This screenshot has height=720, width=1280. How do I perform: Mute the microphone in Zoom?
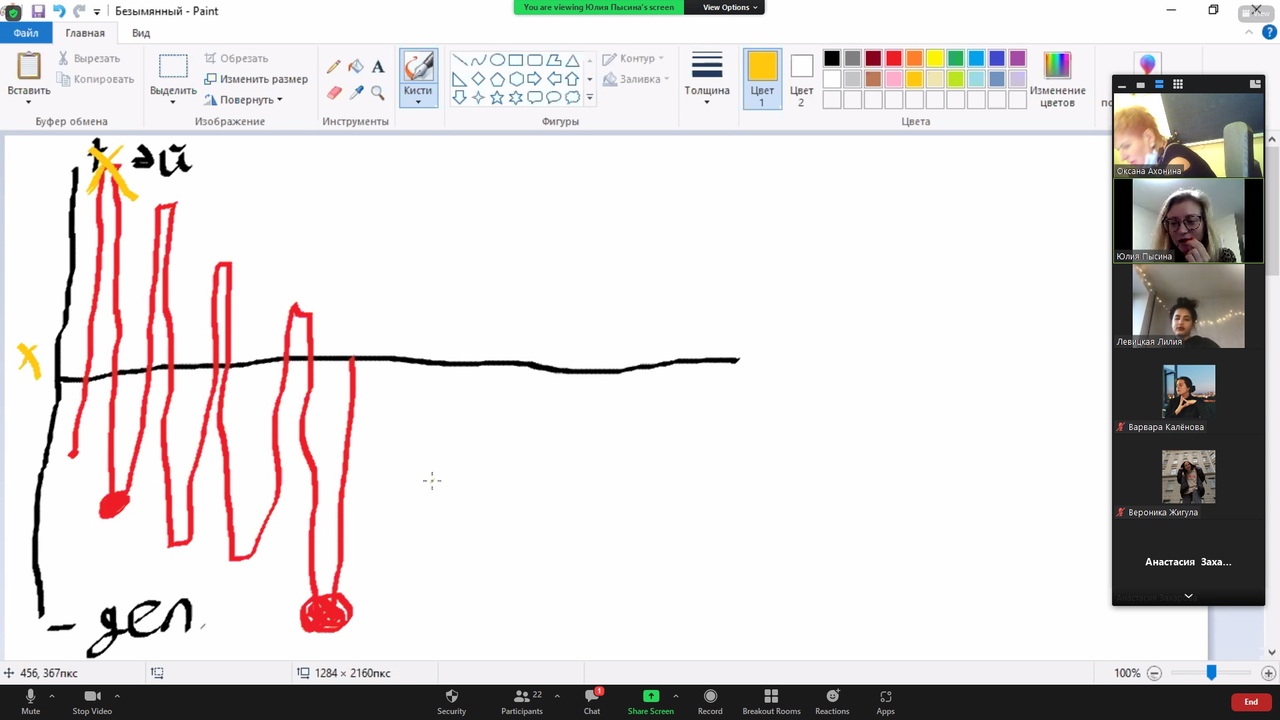[30, 701]
